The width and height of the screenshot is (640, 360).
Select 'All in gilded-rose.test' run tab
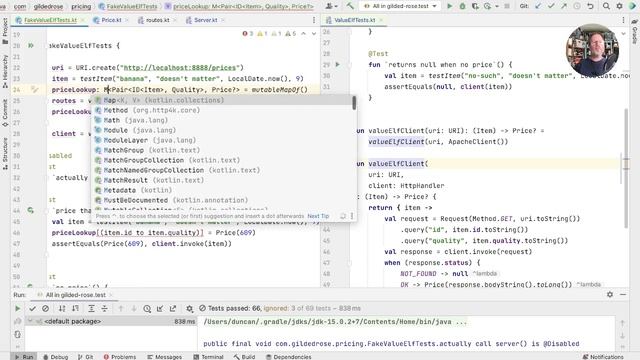pos(76,295)
